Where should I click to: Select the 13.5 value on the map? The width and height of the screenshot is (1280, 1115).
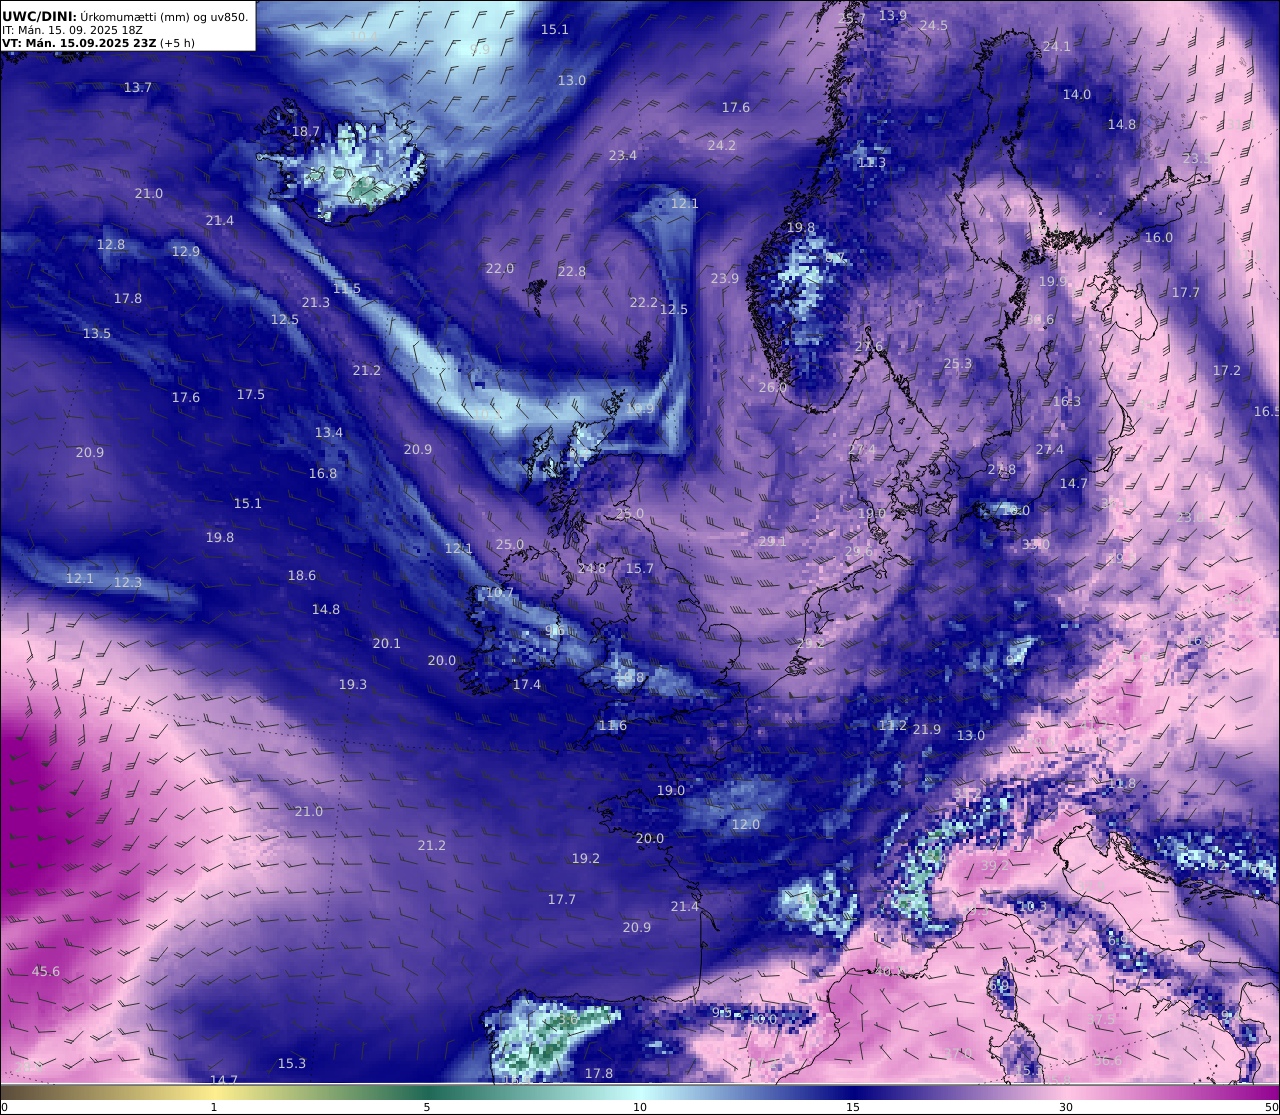click(97, 333)
